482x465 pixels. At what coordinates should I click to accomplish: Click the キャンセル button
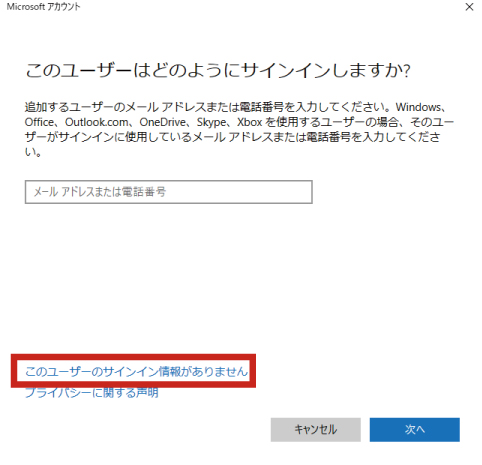click(315, 429)
